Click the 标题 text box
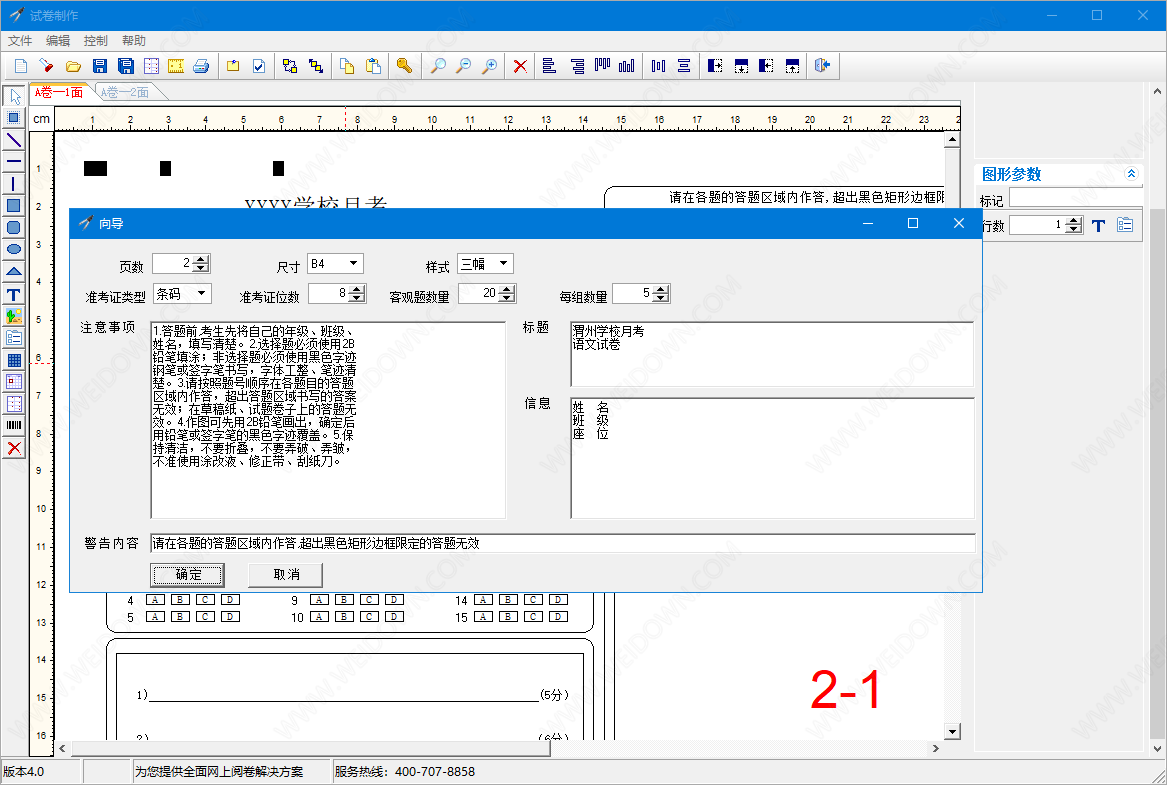Screen dimensions: 1167x785 click(x=772, y=354)
